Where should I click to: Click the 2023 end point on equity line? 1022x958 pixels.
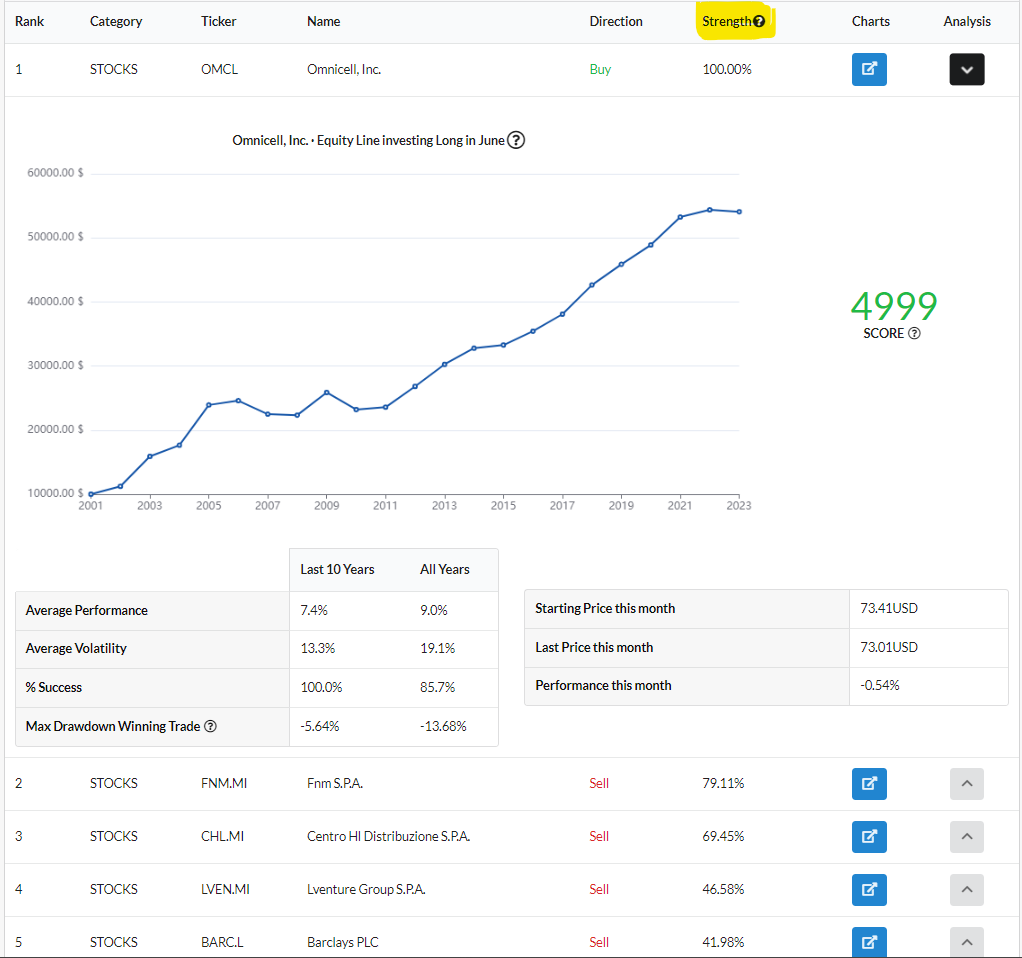point(739,212)
